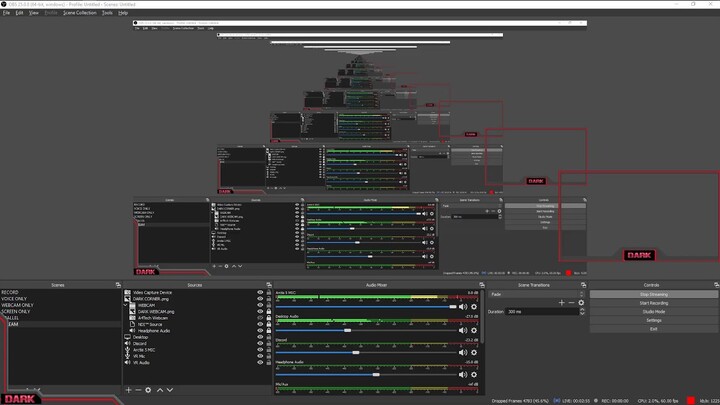
Task: Open source properties gear in Sources toolbar
Action: pyautogui.click(x=148, y=390)
